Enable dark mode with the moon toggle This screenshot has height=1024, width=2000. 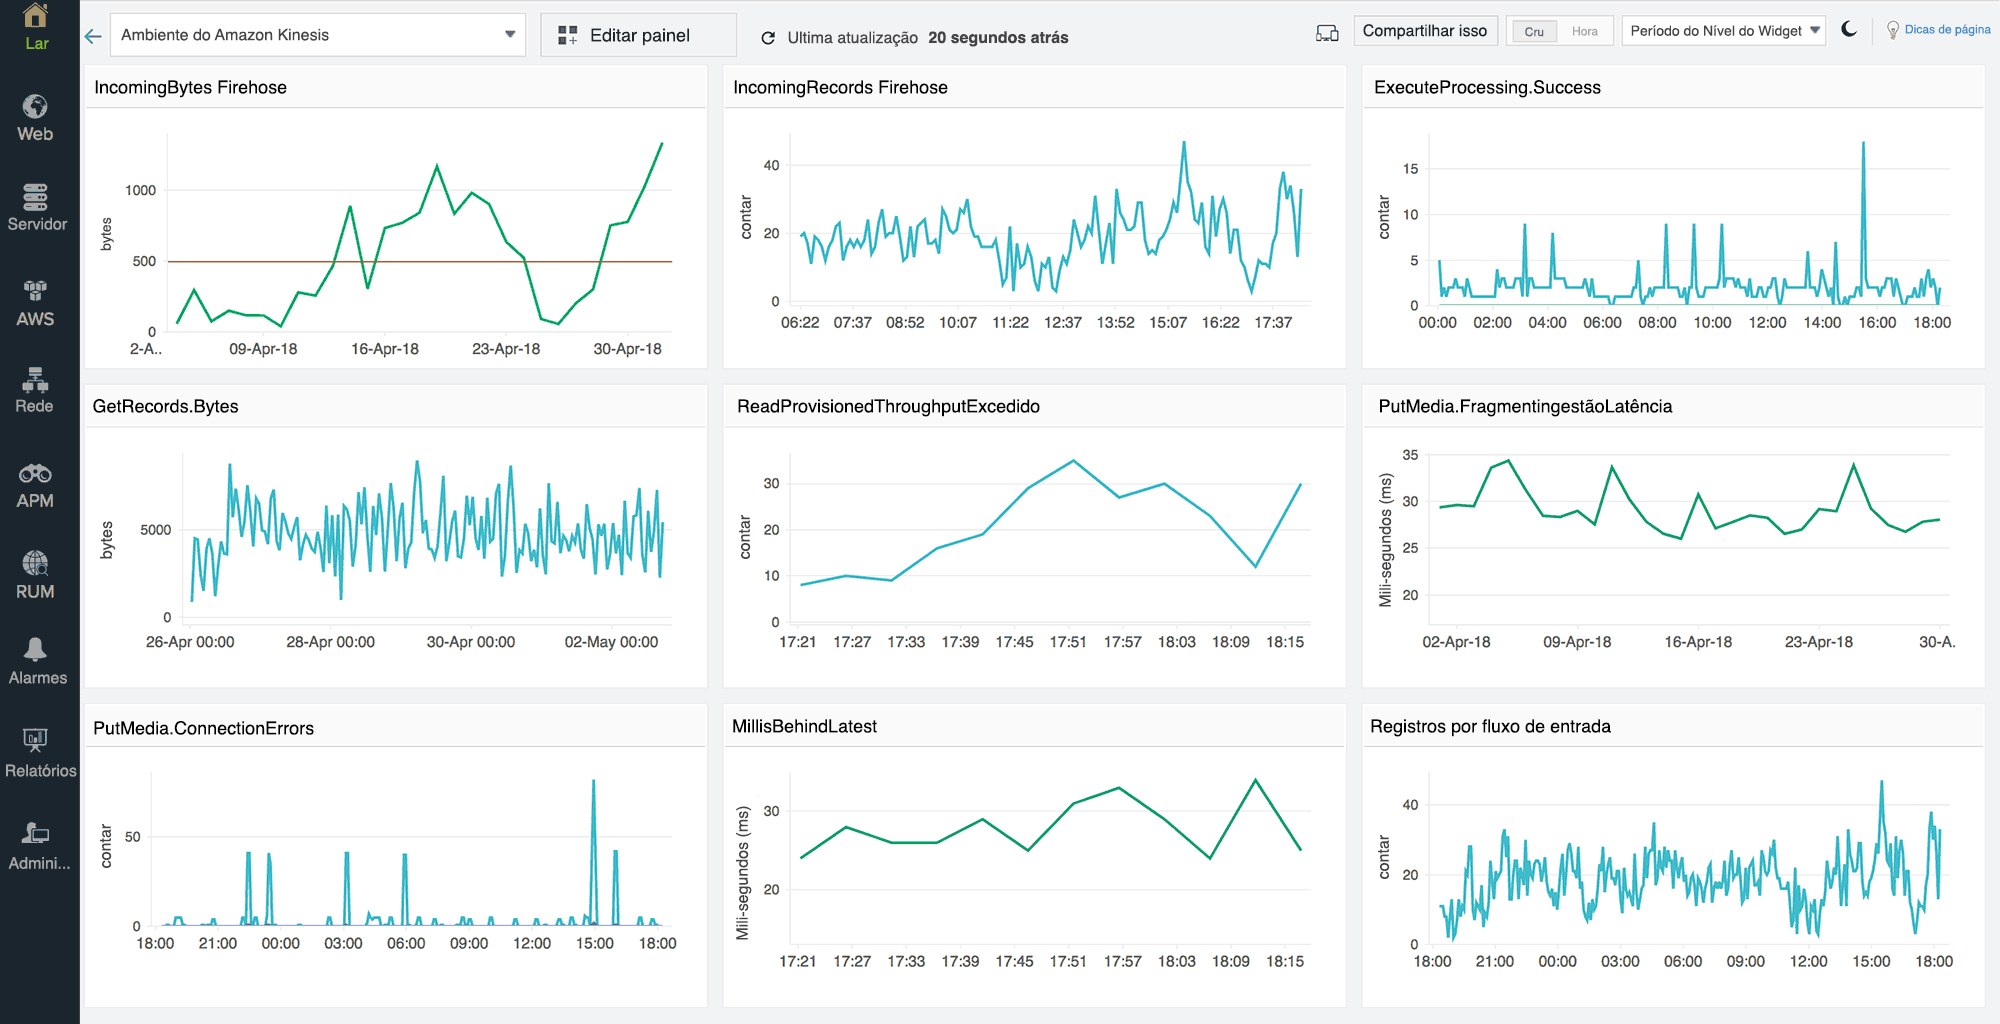point(1849,30)
